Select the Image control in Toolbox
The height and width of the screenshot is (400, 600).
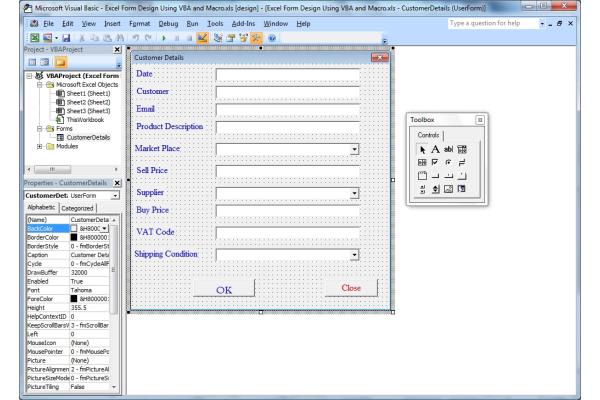448,189
